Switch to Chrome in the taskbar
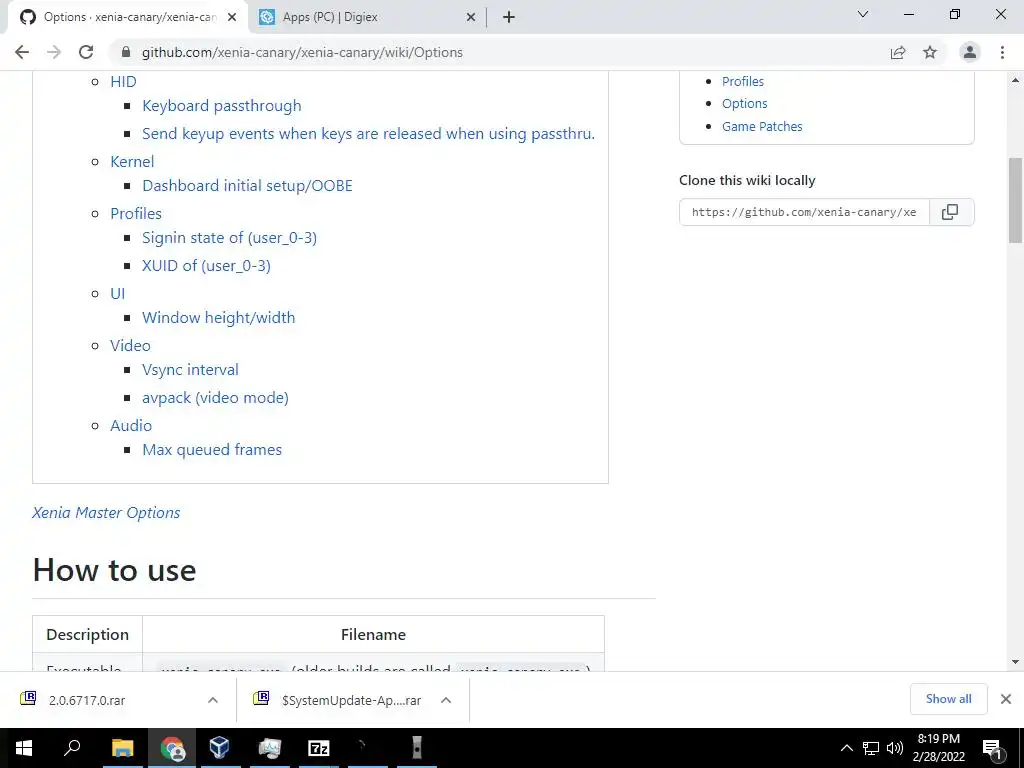The image size is (1024, 768). coord(172,748)
